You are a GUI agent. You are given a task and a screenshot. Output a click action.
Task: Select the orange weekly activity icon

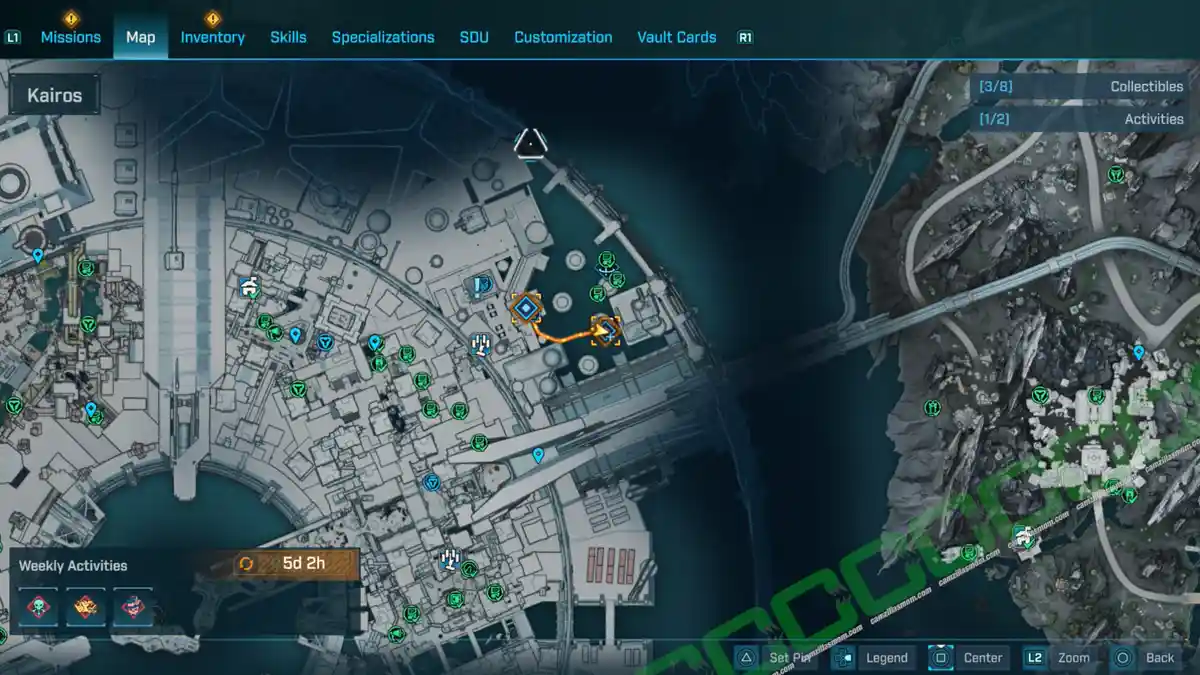(86, 607)
